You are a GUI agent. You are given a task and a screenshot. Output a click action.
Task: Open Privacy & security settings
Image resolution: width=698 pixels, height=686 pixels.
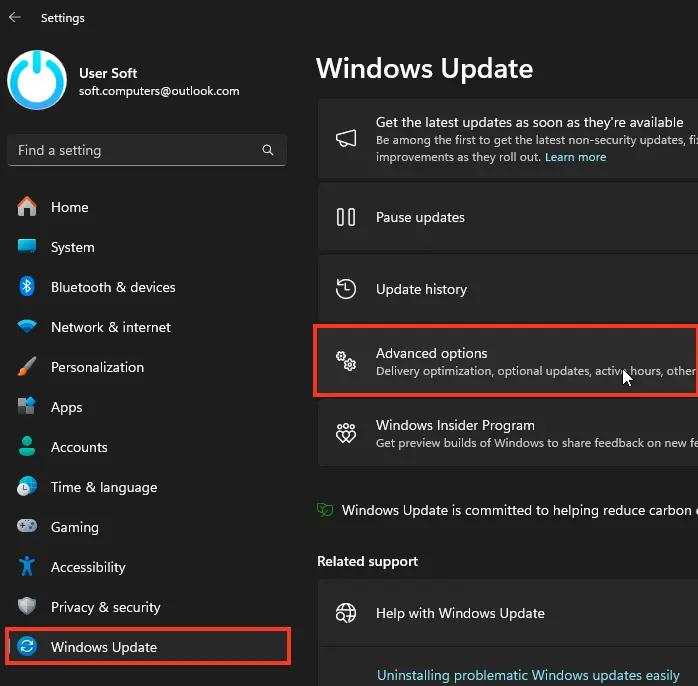click(105, 607)
